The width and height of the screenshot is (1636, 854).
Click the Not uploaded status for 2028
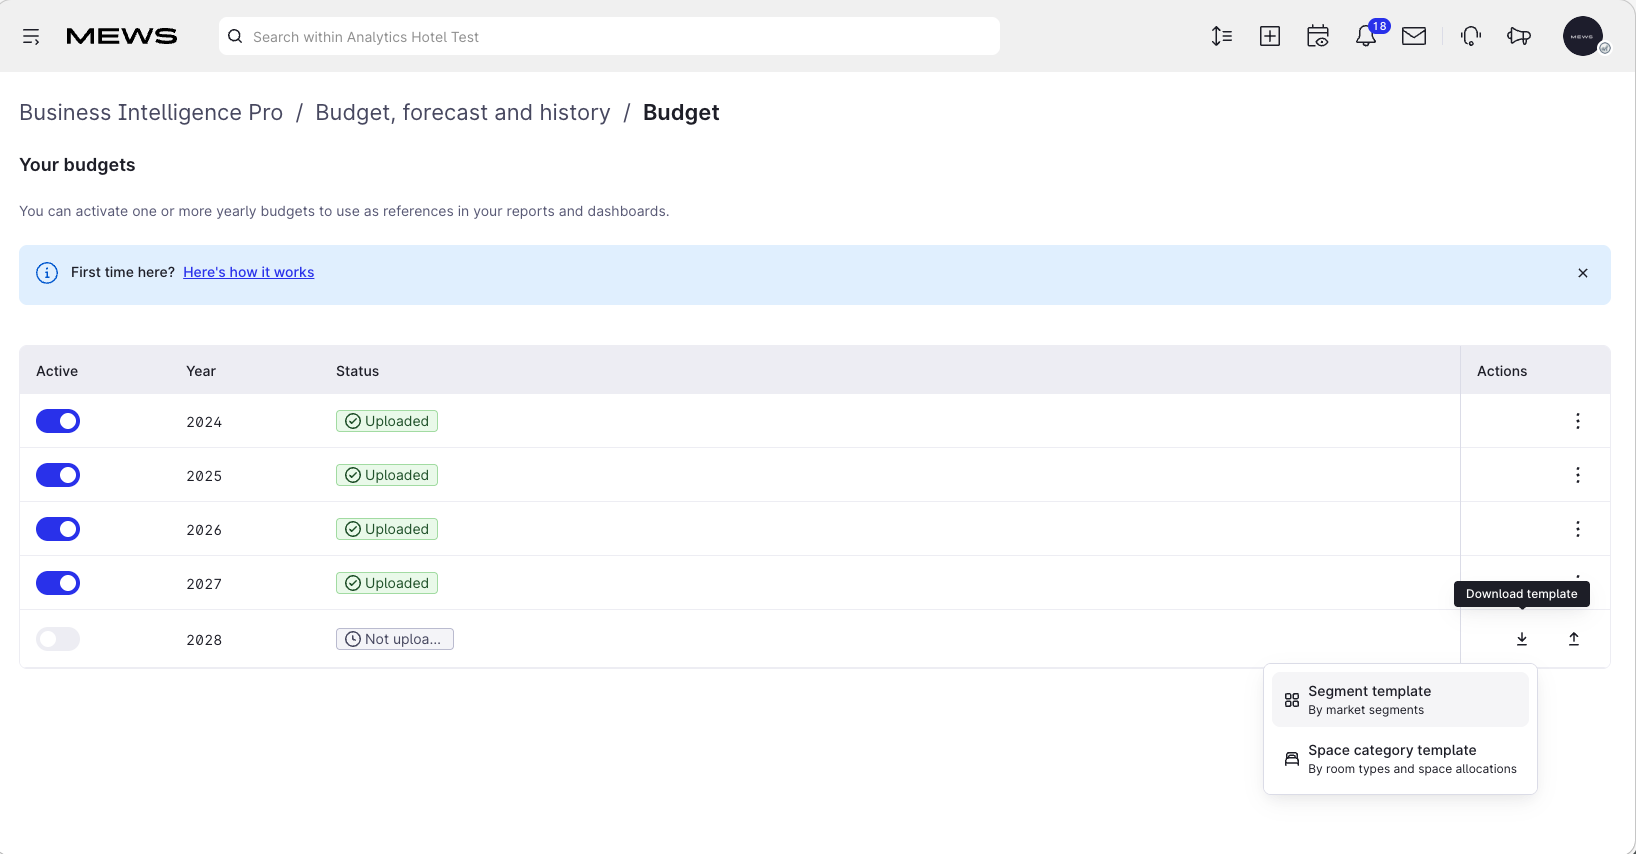395,639
